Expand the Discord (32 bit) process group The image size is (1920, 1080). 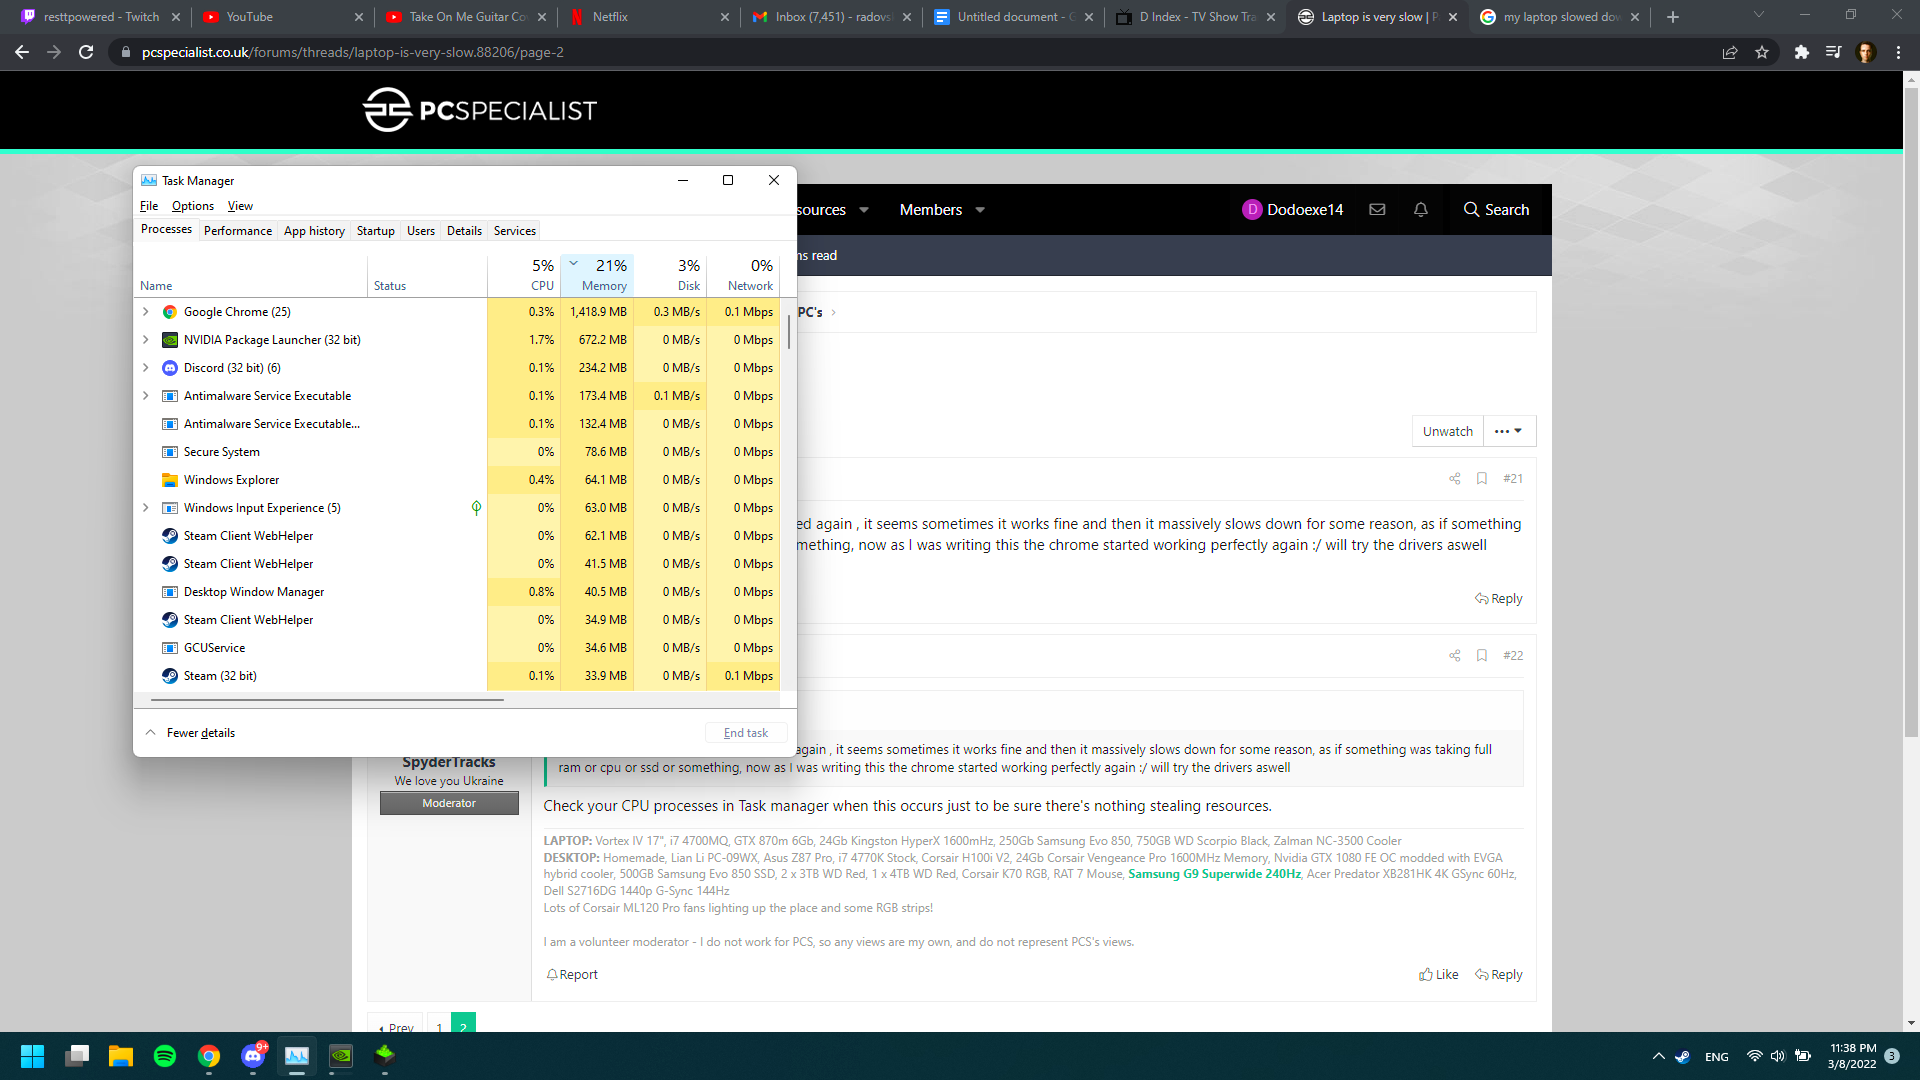146,368
